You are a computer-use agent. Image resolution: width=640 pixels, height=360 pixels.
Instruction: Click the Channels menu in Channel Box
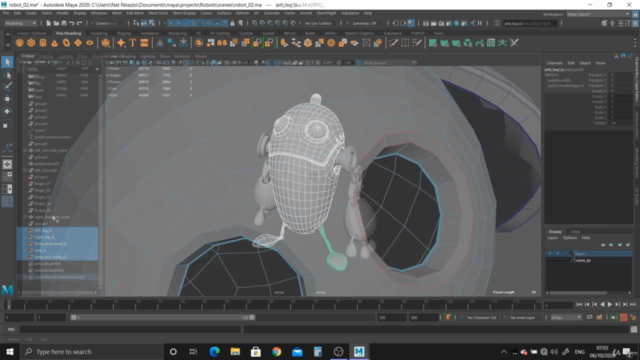point(554,63)
